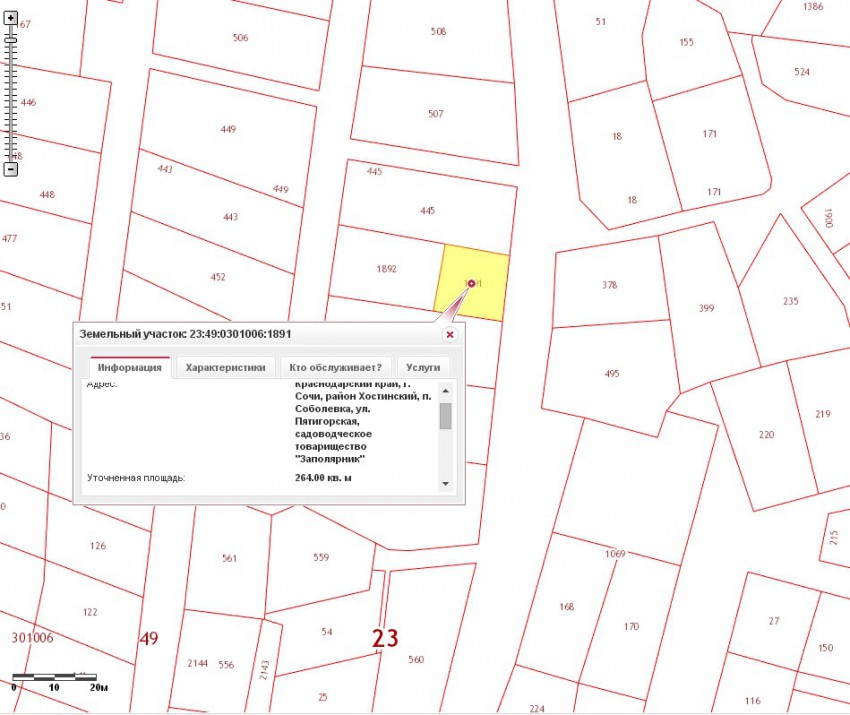Zoom in with the plus button
The width and height of the screenshot is (850, 715).
[11, 17]
